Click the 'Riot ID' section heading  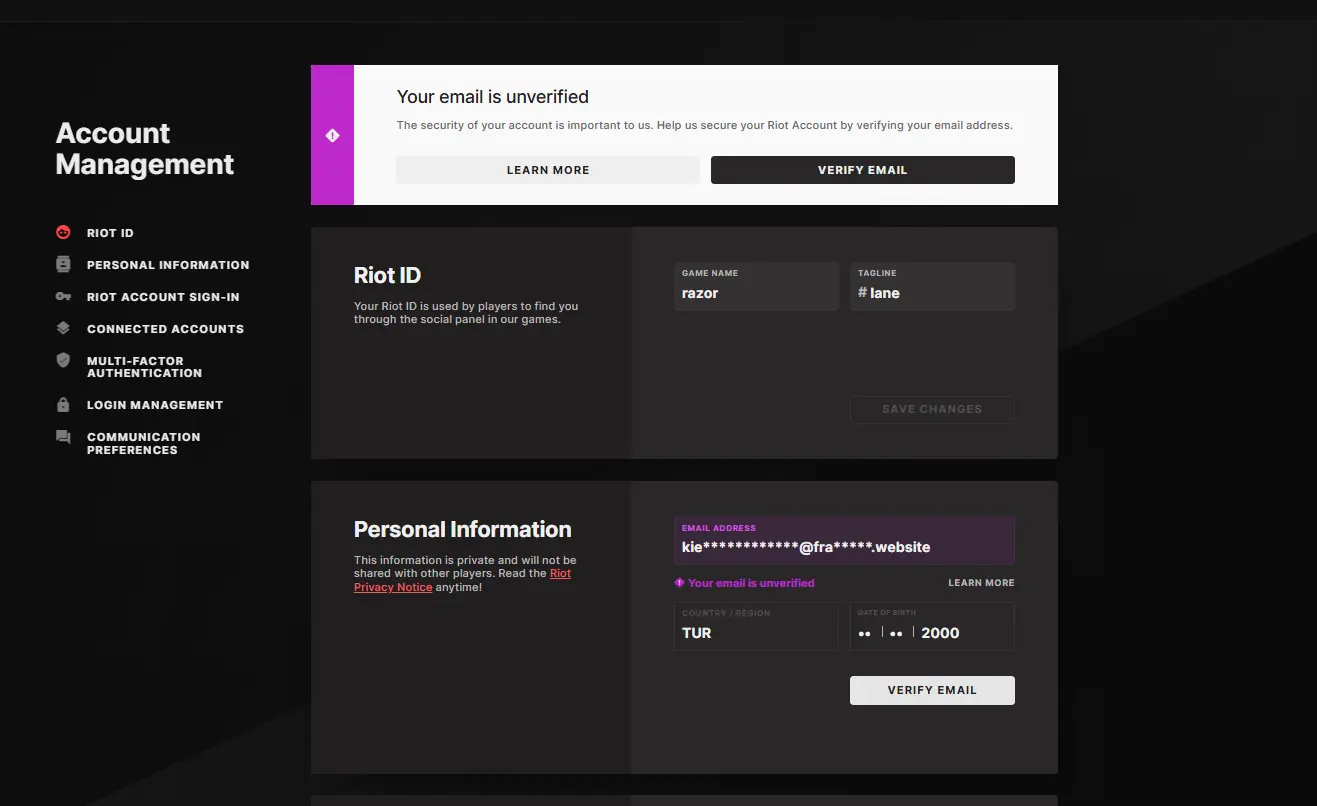387,276
